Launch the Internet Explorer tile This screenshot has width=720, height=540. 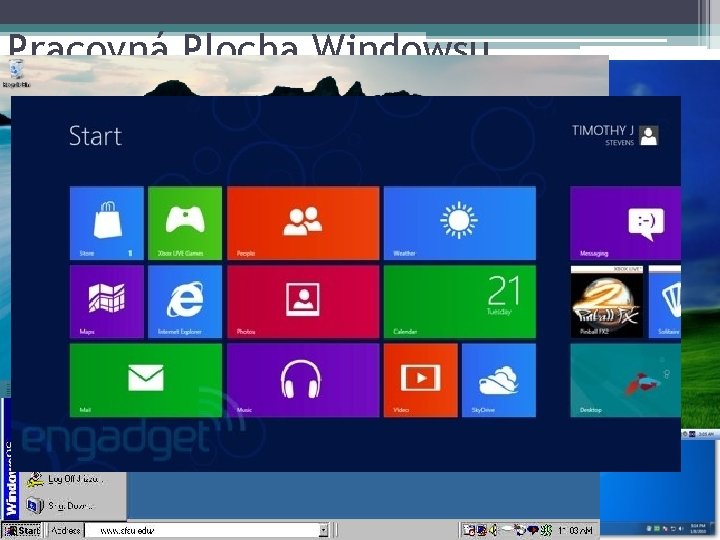coord(185,302)
